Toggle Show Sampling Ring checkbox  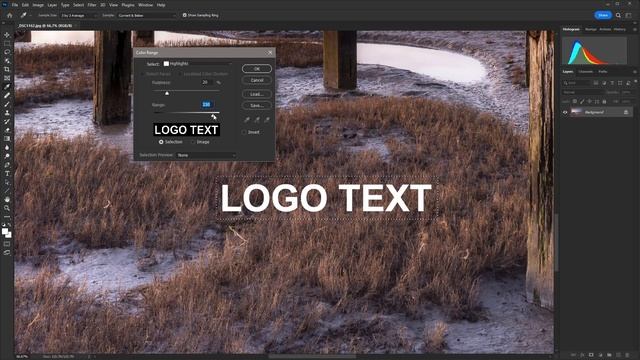[x=184, y=15]
